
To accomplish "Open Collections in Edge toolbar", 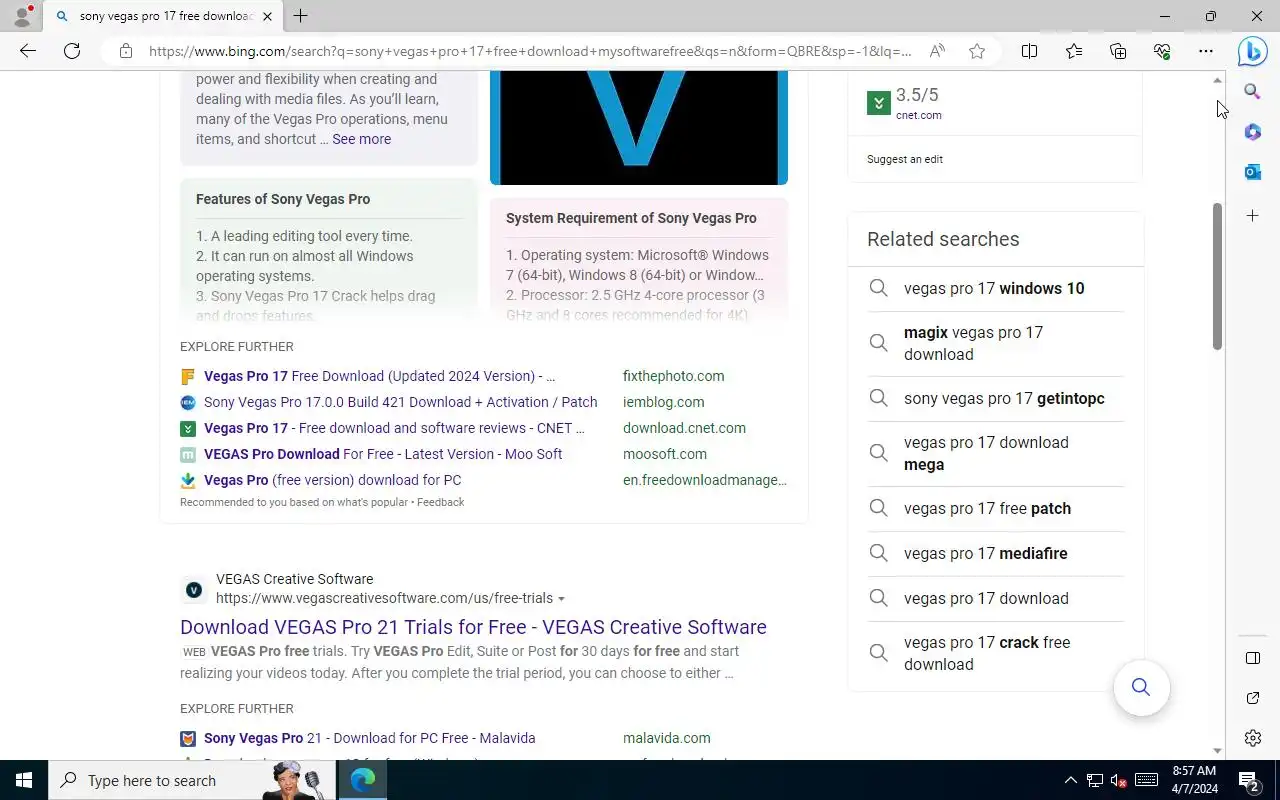I will [1118, 51].
